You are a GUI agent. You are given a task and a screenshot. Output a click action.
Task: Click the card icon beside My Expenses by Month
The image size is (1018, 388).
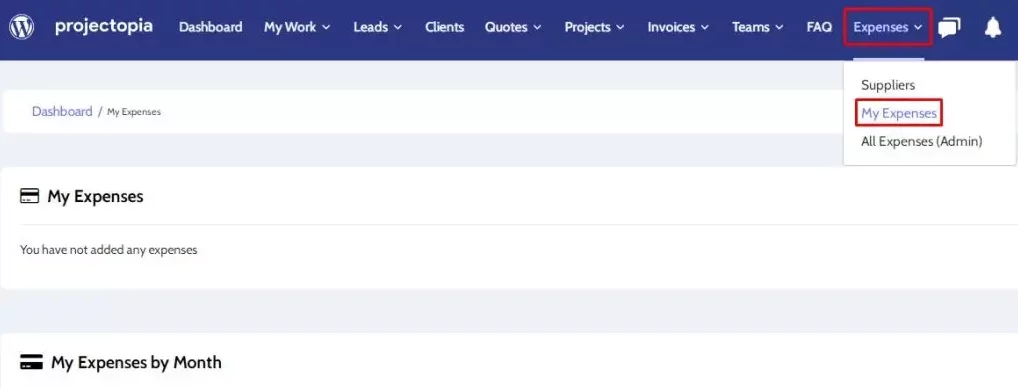pyautogui.click(x=32, y=362)
